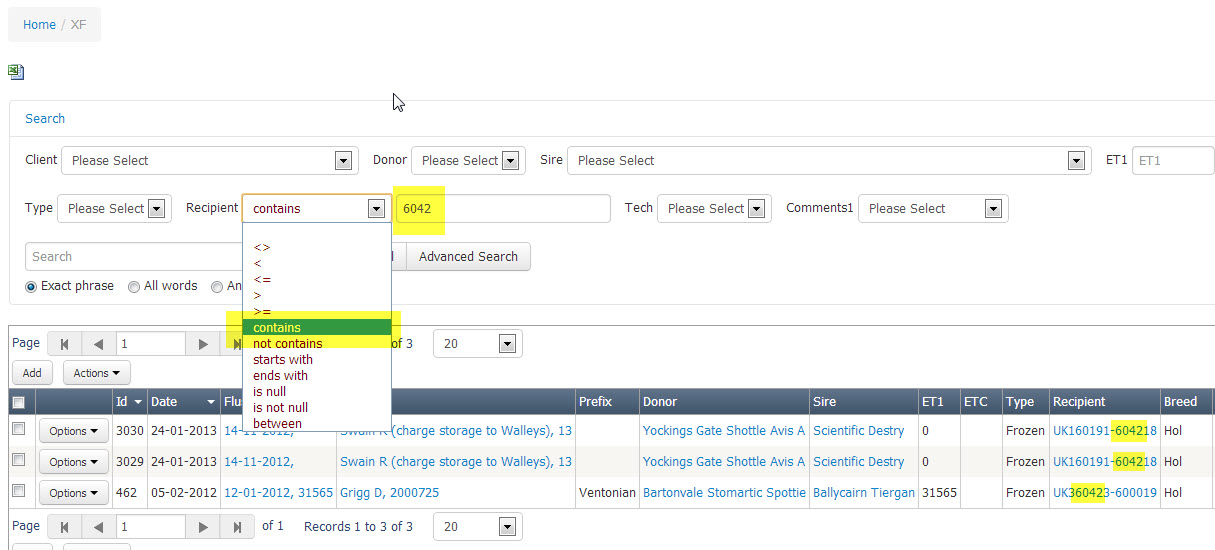
Task: Open Options menu for record 462
Action: [74, 493]
